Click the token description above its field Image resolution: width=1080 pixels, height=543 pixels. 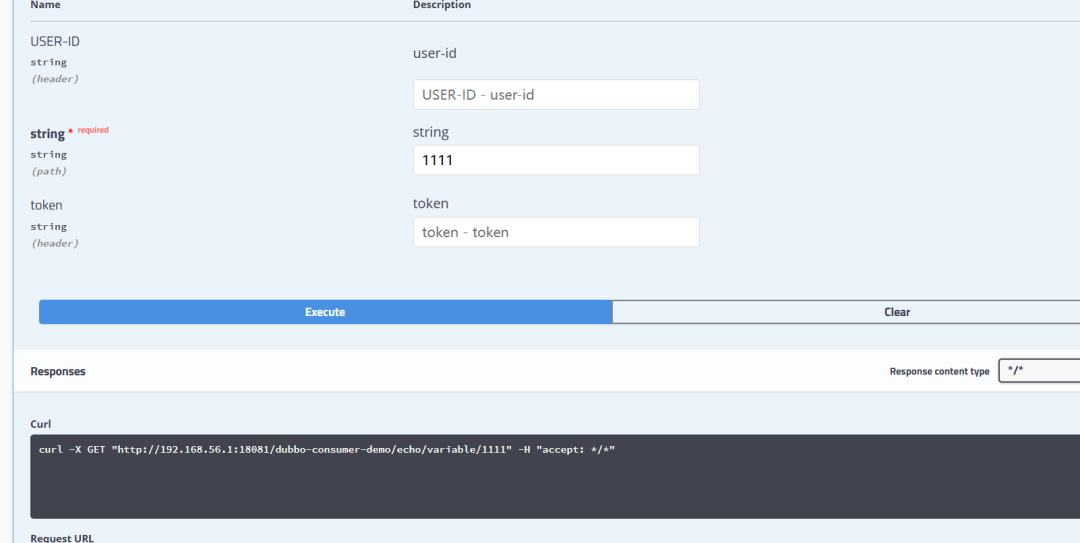pyautogui.click(x=430, y=203)
